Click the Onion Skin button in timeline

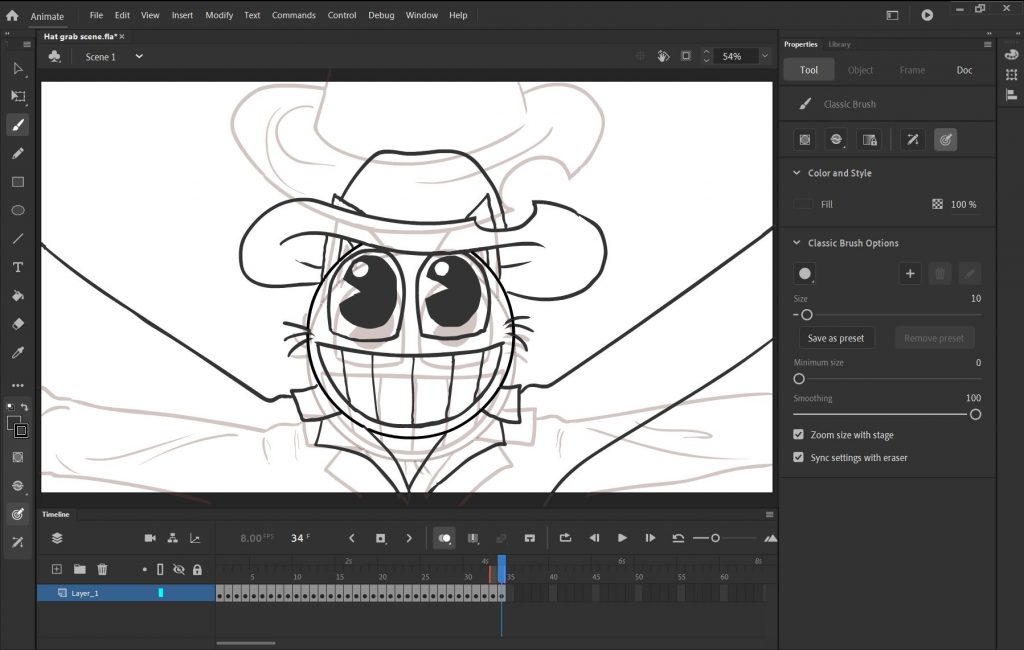tap(445, 538)
